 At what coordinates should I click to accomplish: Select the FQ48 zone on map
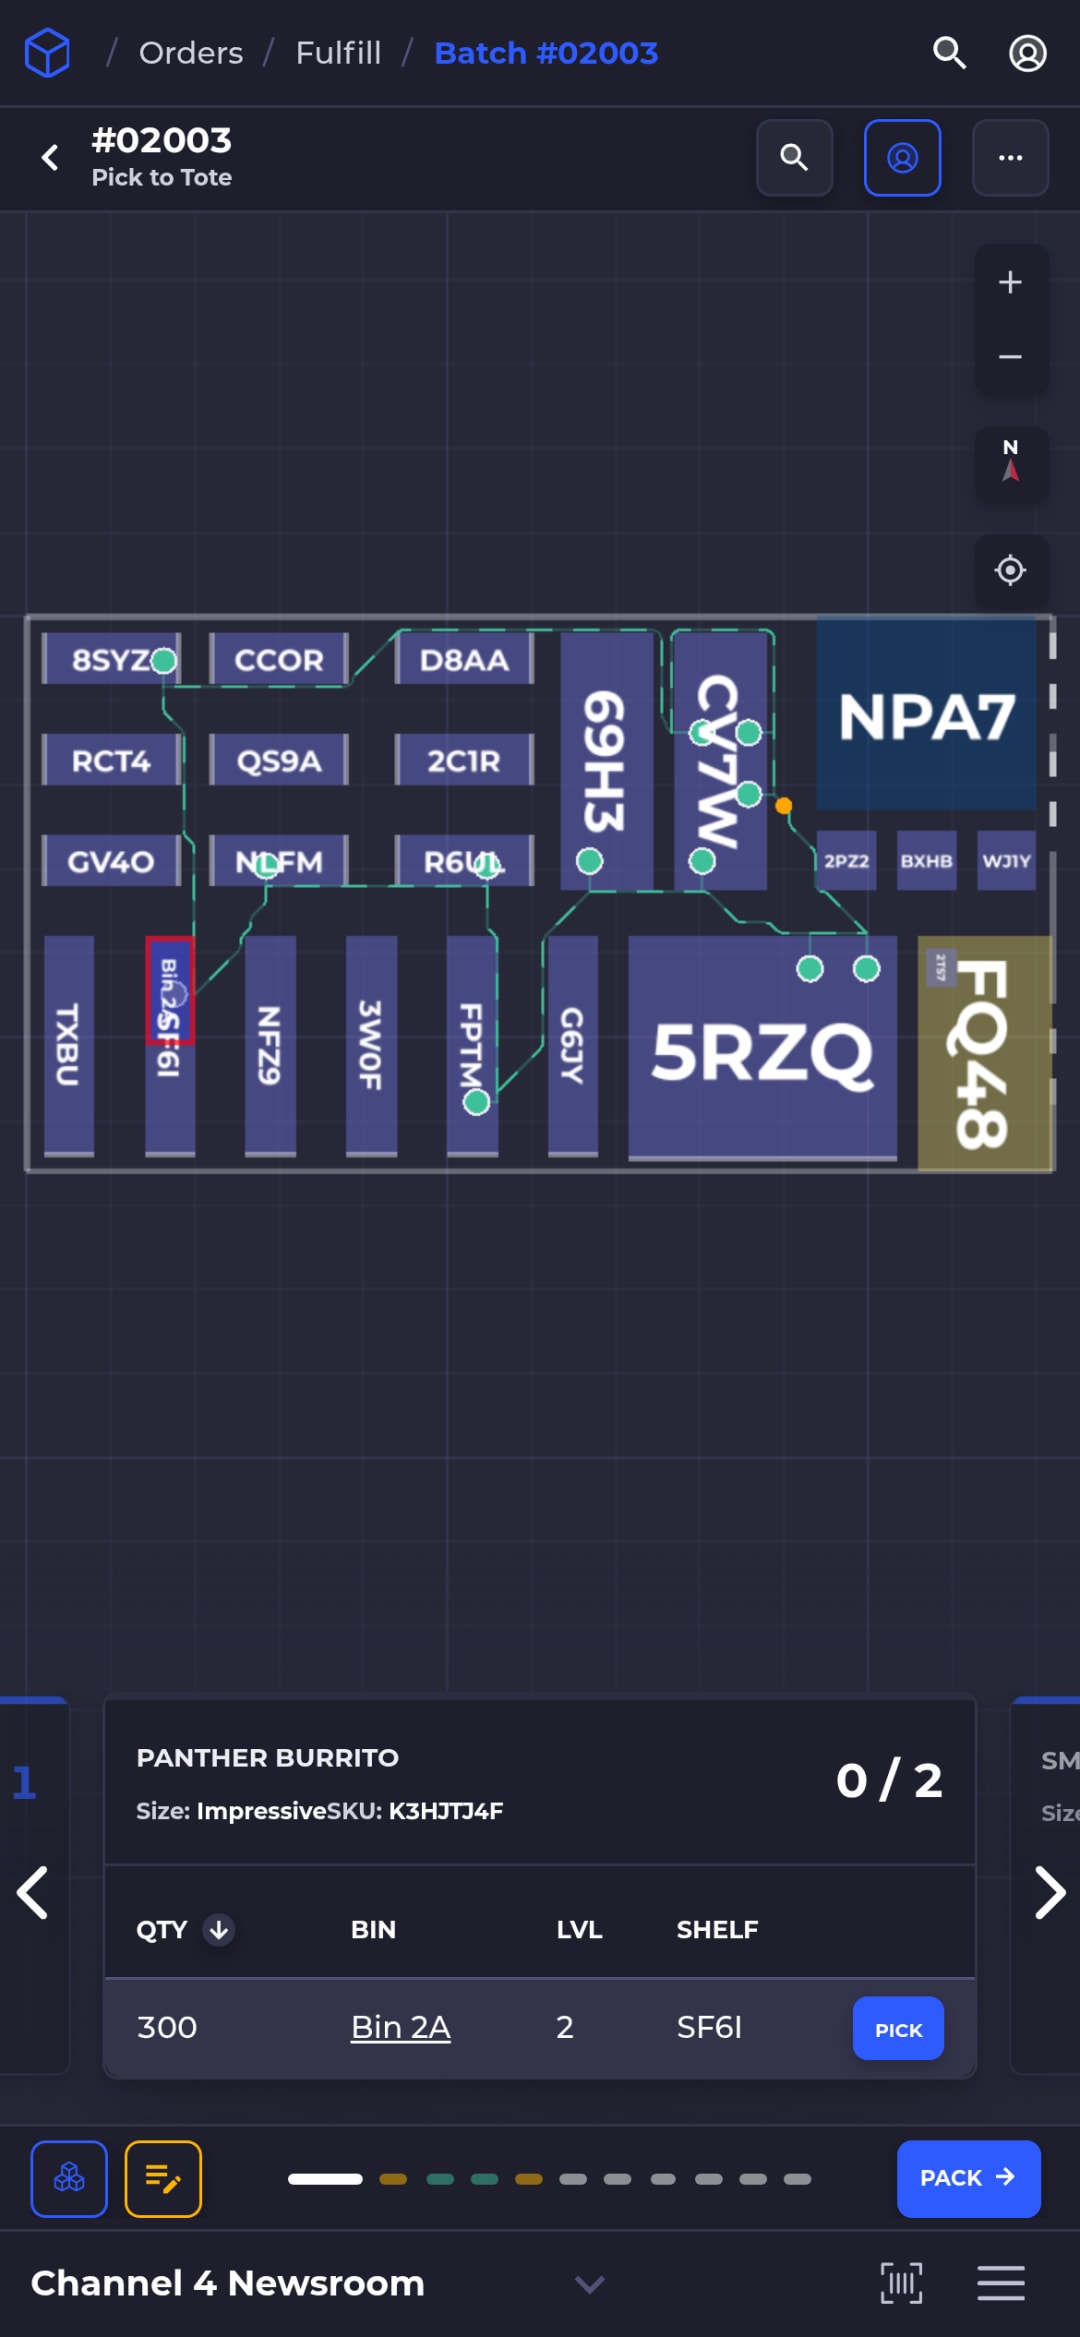click(x=984, y=1053)
